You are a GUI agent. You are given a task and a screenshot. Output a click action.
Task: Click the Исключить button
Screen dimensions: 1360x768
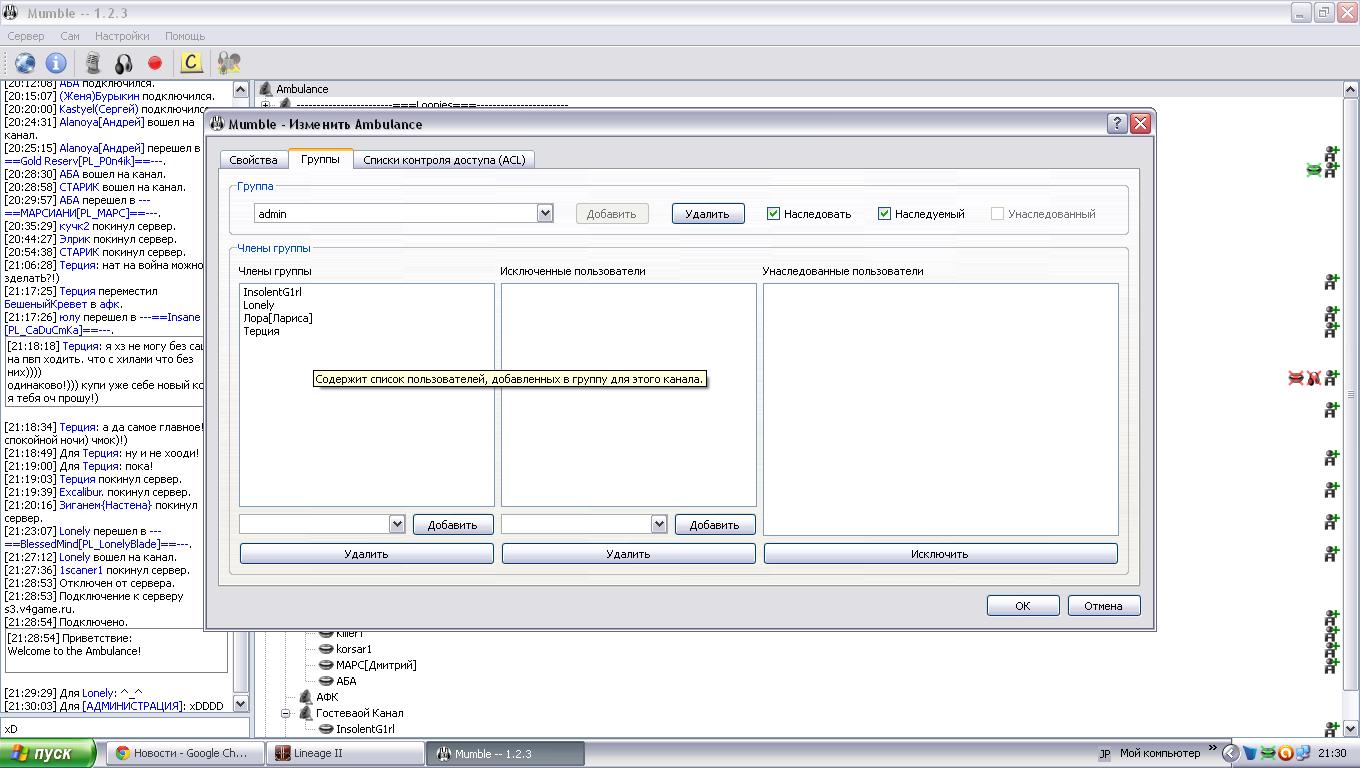(940, 554)
